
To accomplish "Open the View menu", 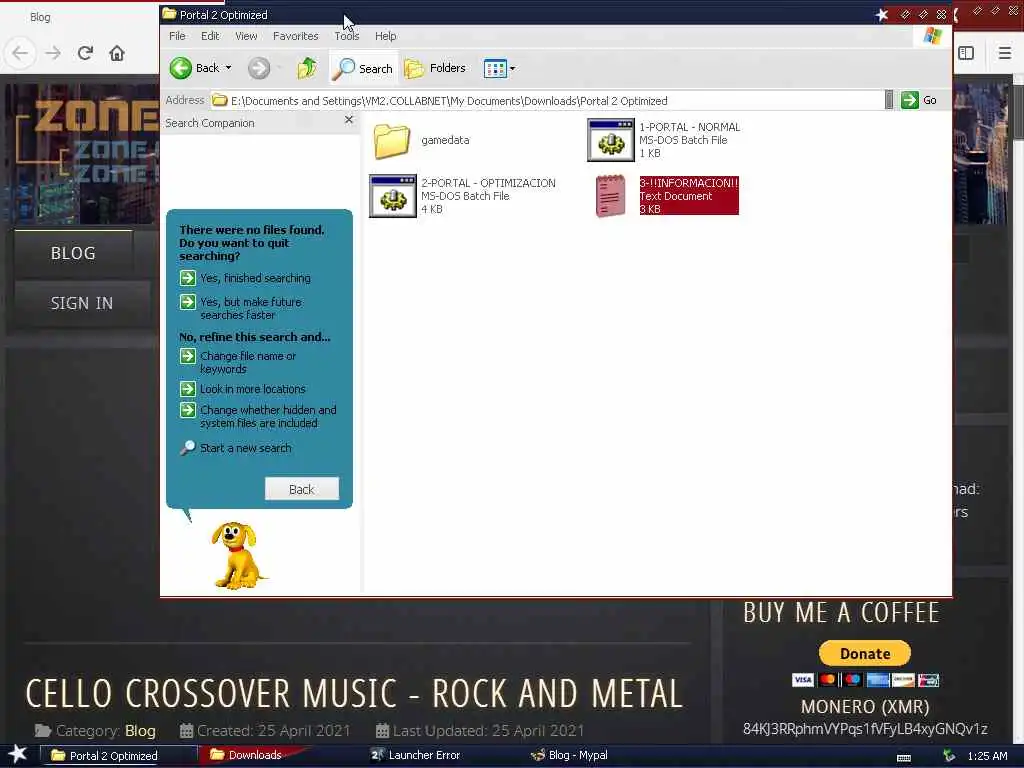I will click(x=246, y=36).
